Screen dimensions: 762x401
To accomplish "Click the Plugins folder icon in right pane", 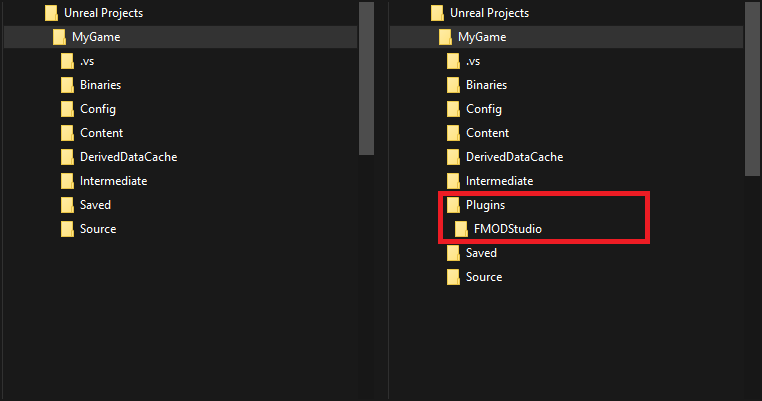I will tap(453, 205).
